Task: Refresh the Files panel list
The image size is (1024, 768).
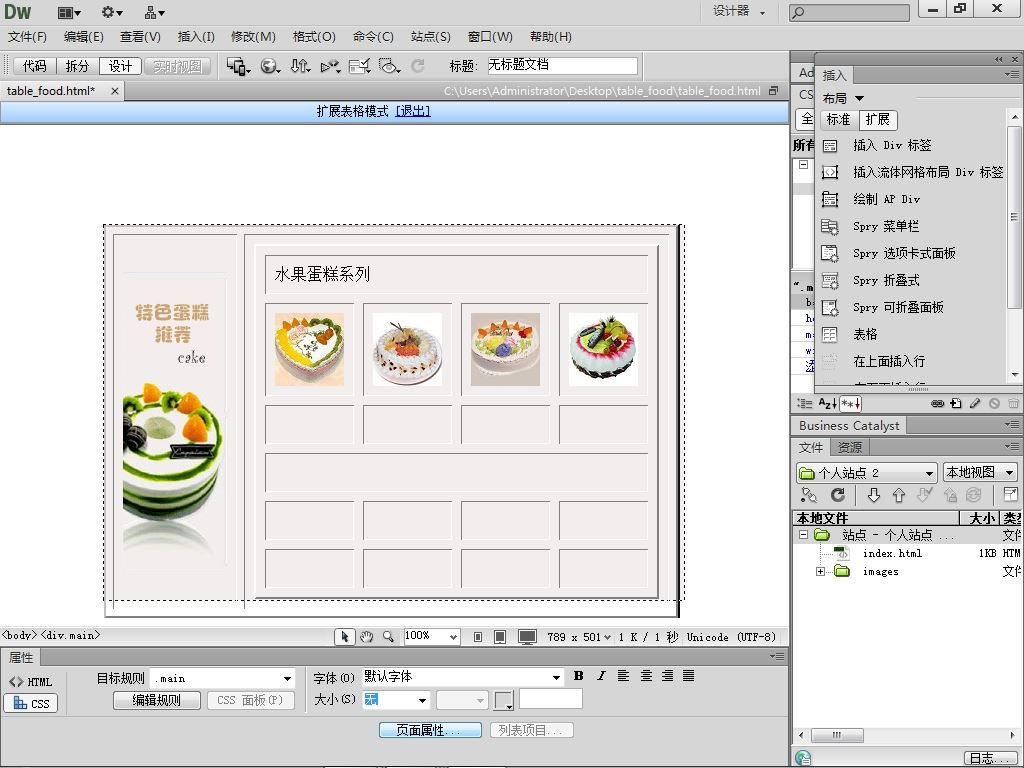Action: [x=838, y=495]
